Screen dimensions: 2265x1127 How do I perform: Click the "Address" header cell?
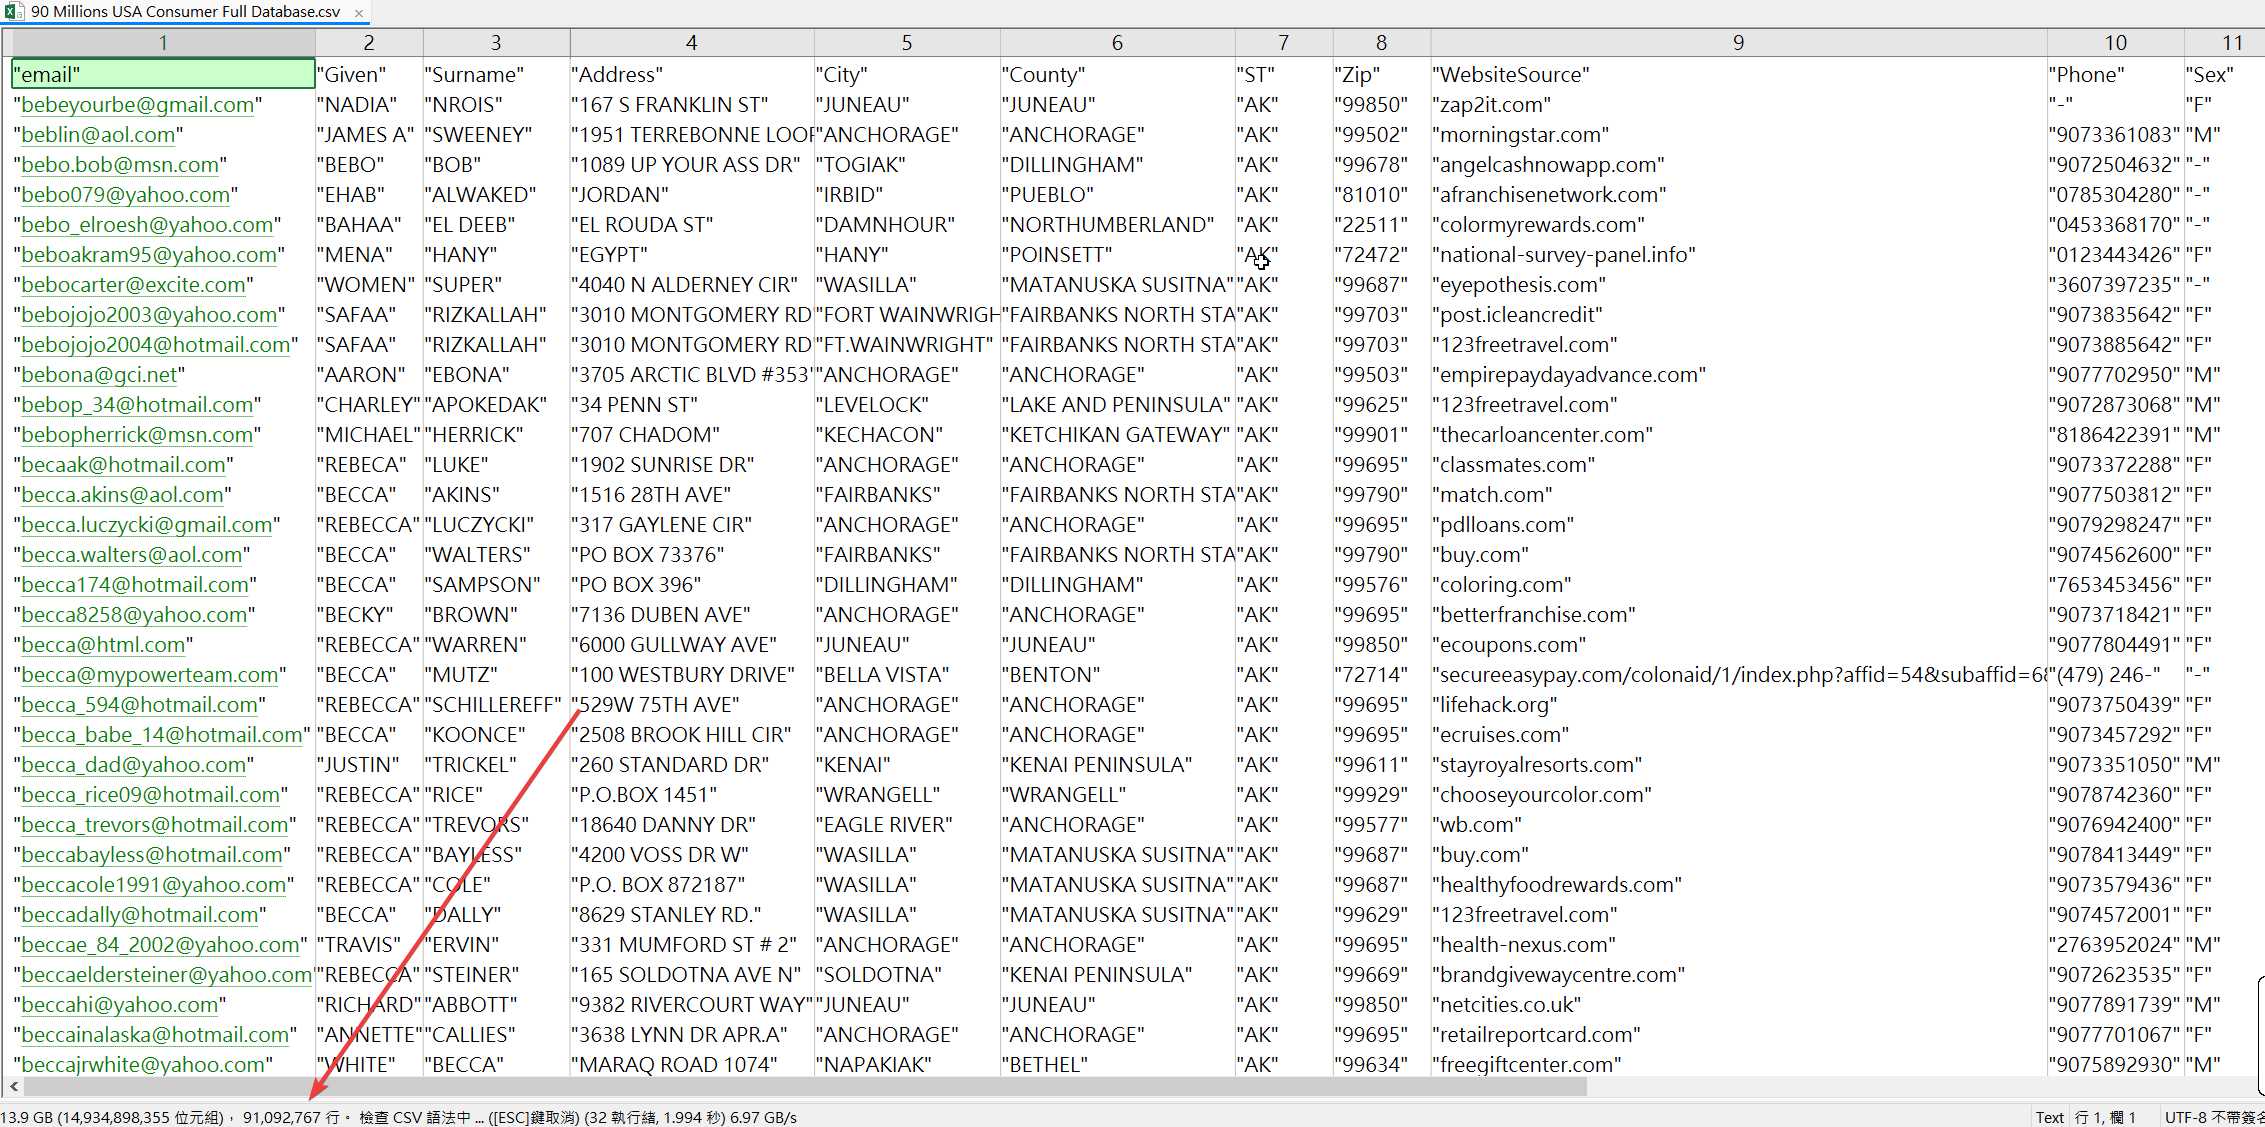point(691,75)
